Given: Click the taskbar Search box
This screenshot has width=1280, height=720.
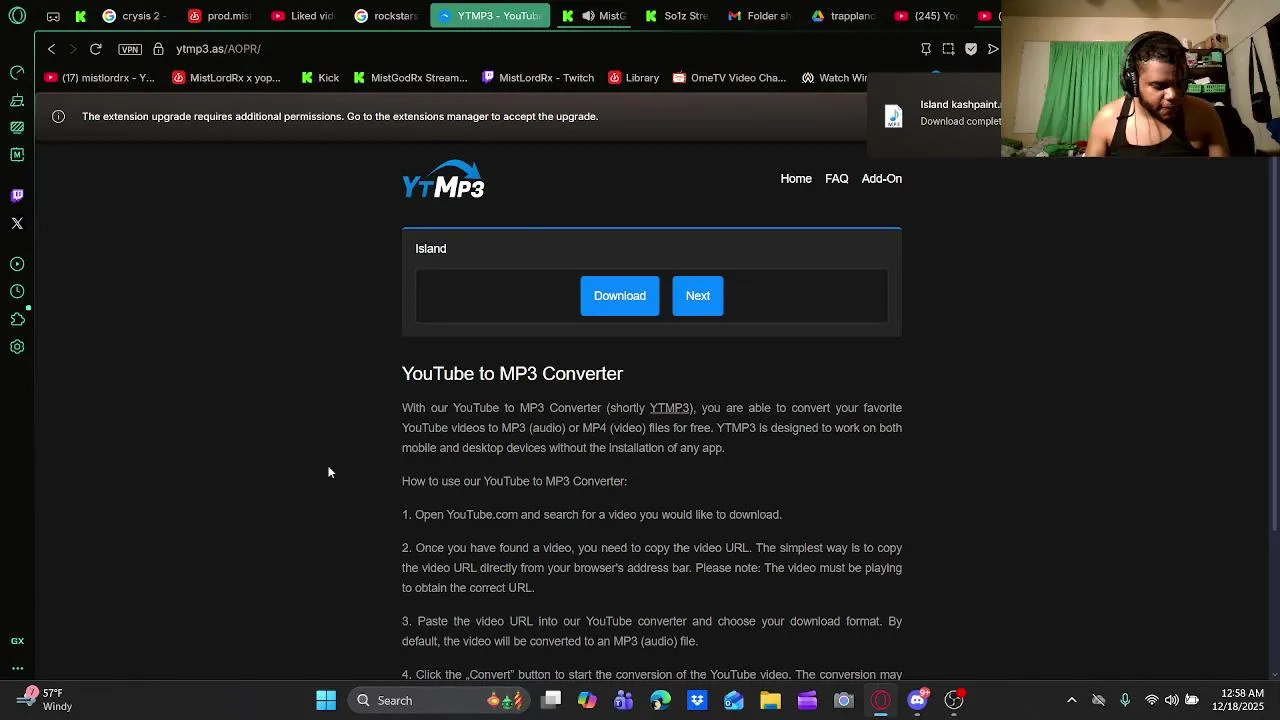Looking at the screenshot, I should click(438, 701).
